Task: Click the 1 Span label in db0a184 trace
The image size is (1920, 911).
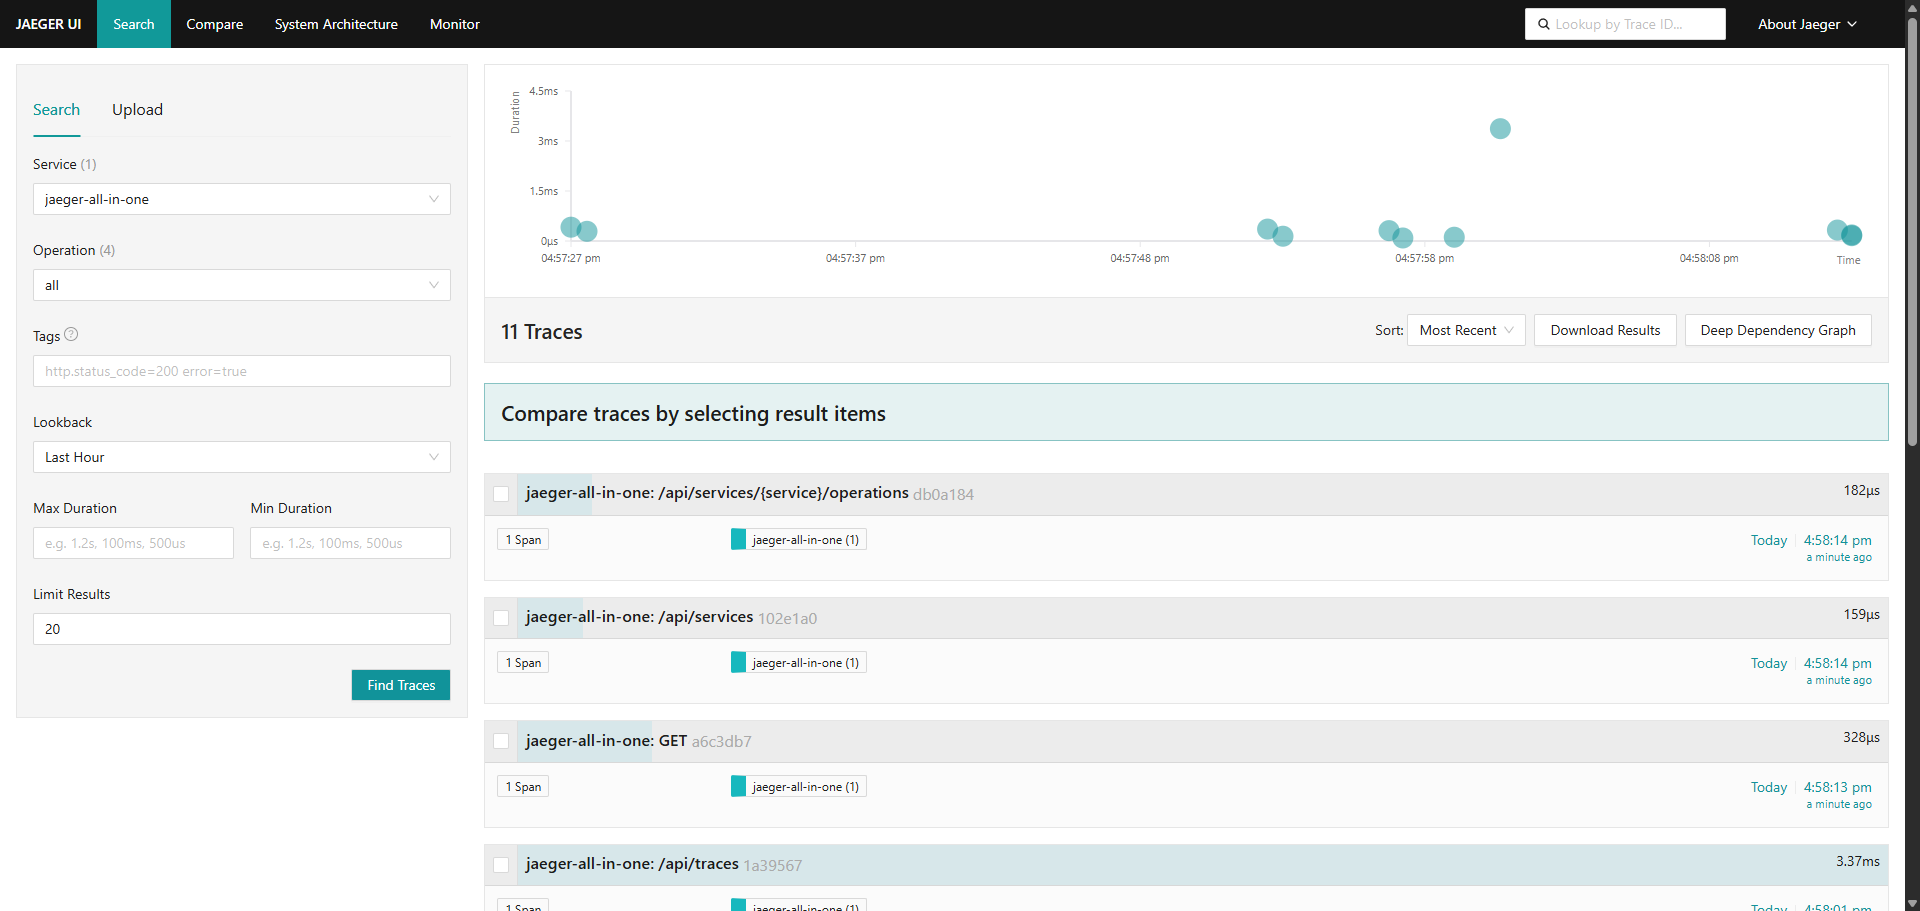Action: coord(523,540)
